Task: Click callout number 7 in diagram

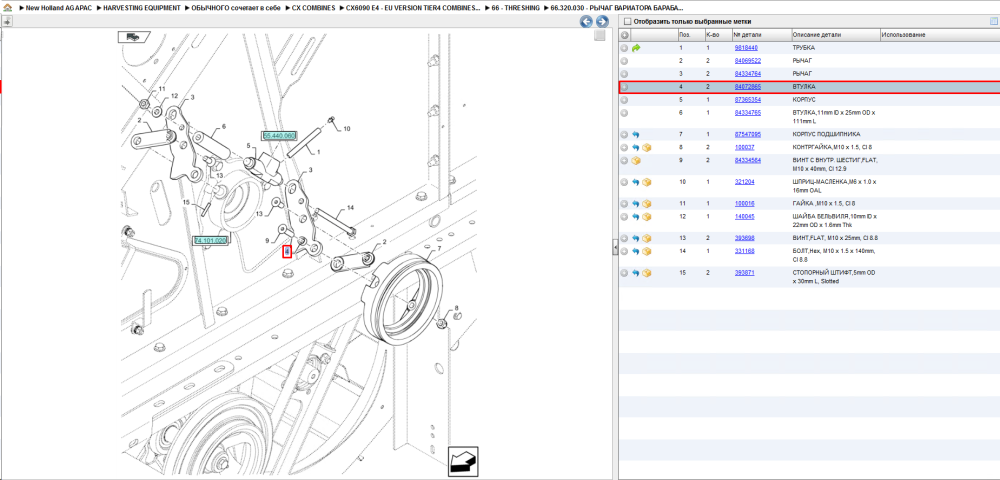Action: pyautogui.click(x=439, y=247)
